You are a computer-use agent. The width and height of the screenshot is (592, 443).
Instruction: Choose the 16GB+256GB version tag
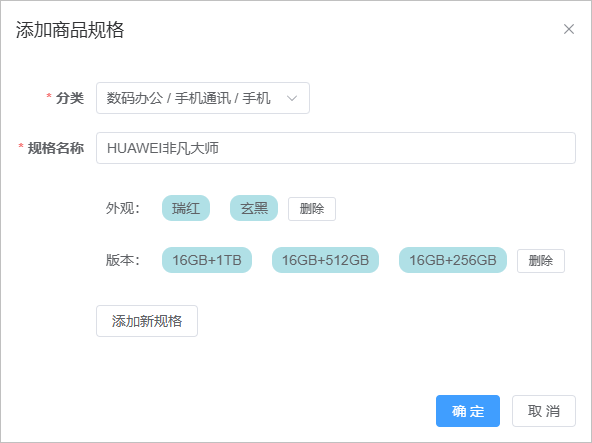pyautogui.click(x=453, y=260)
